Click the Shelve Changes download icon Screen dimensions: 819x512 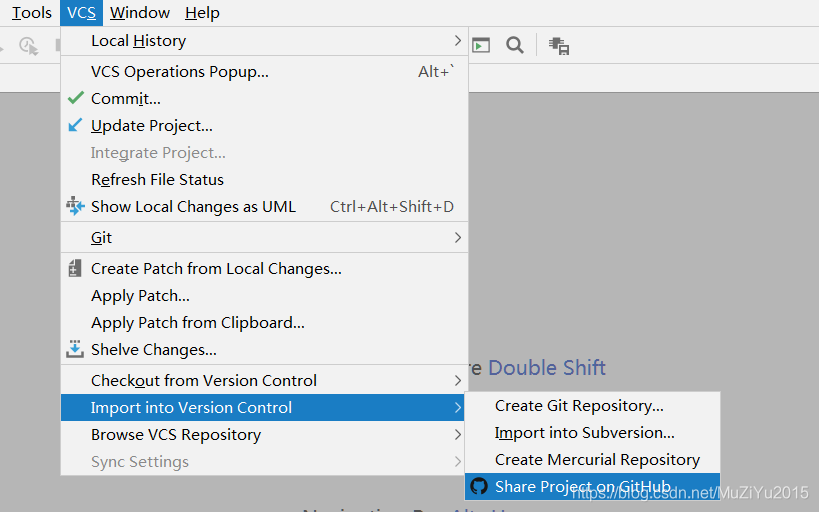[x=75, y=349]
